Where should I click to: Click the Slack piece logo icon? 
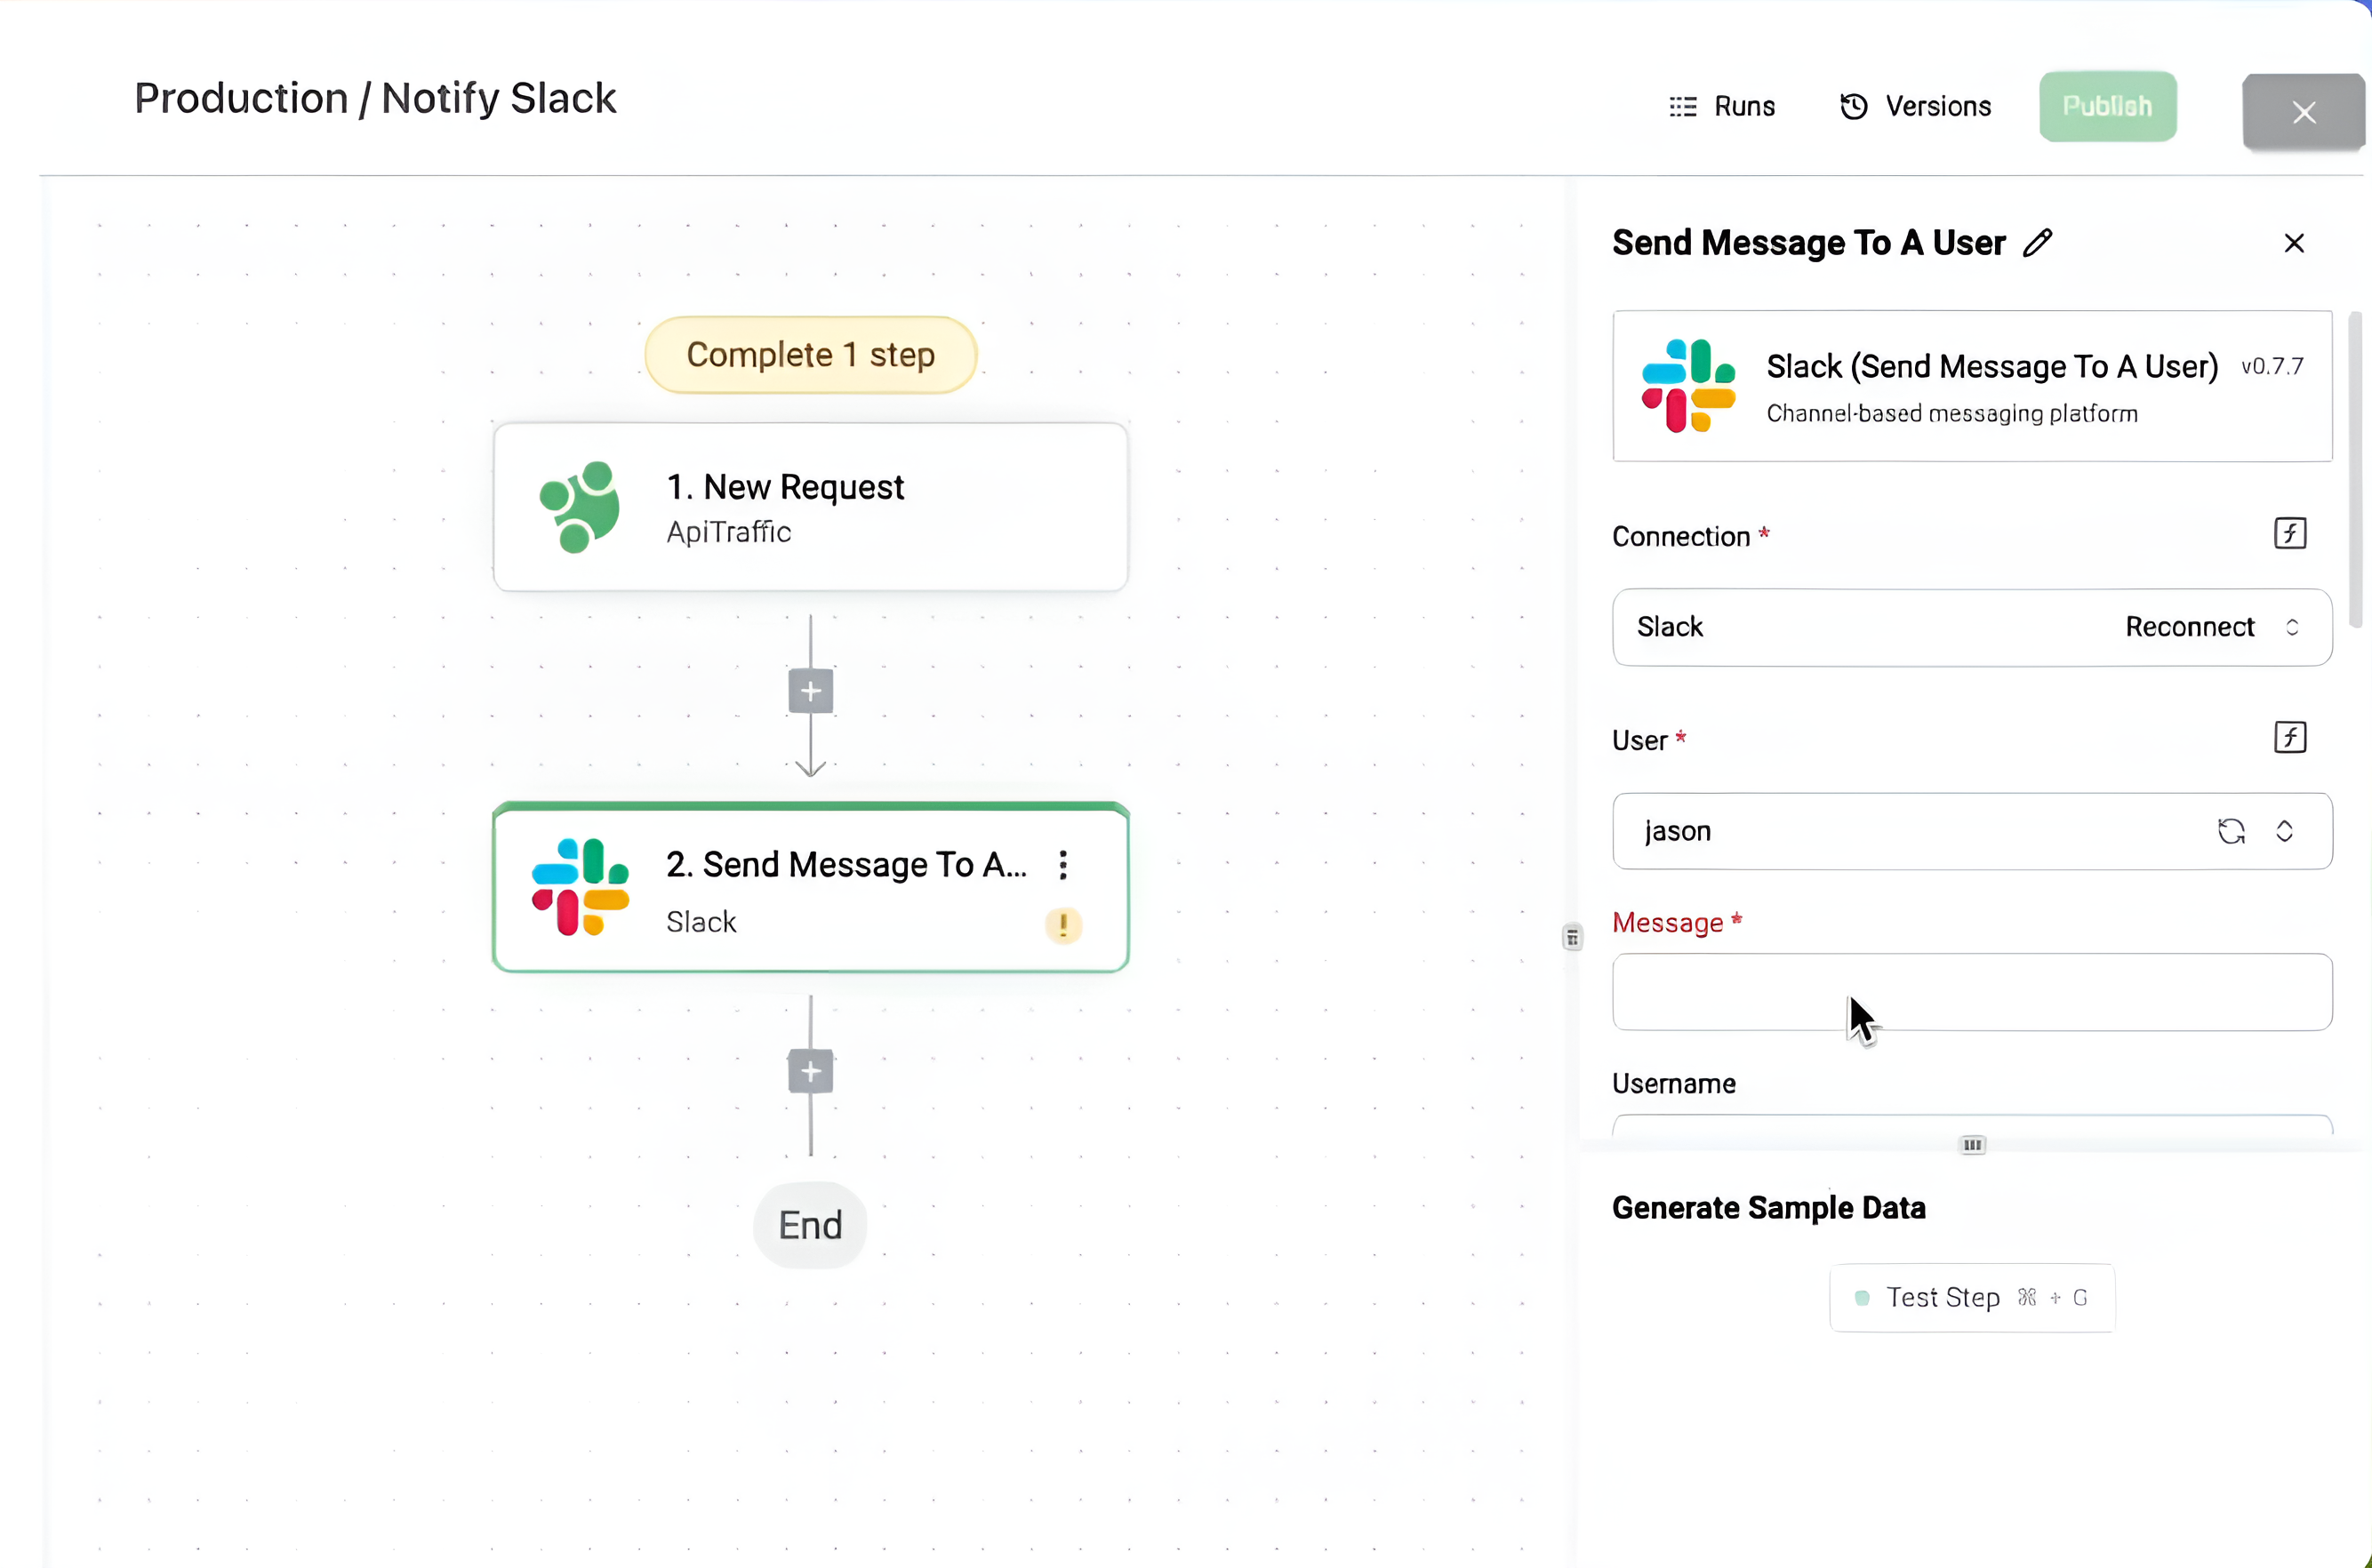pyautogui.click(x=1688, y=386)
